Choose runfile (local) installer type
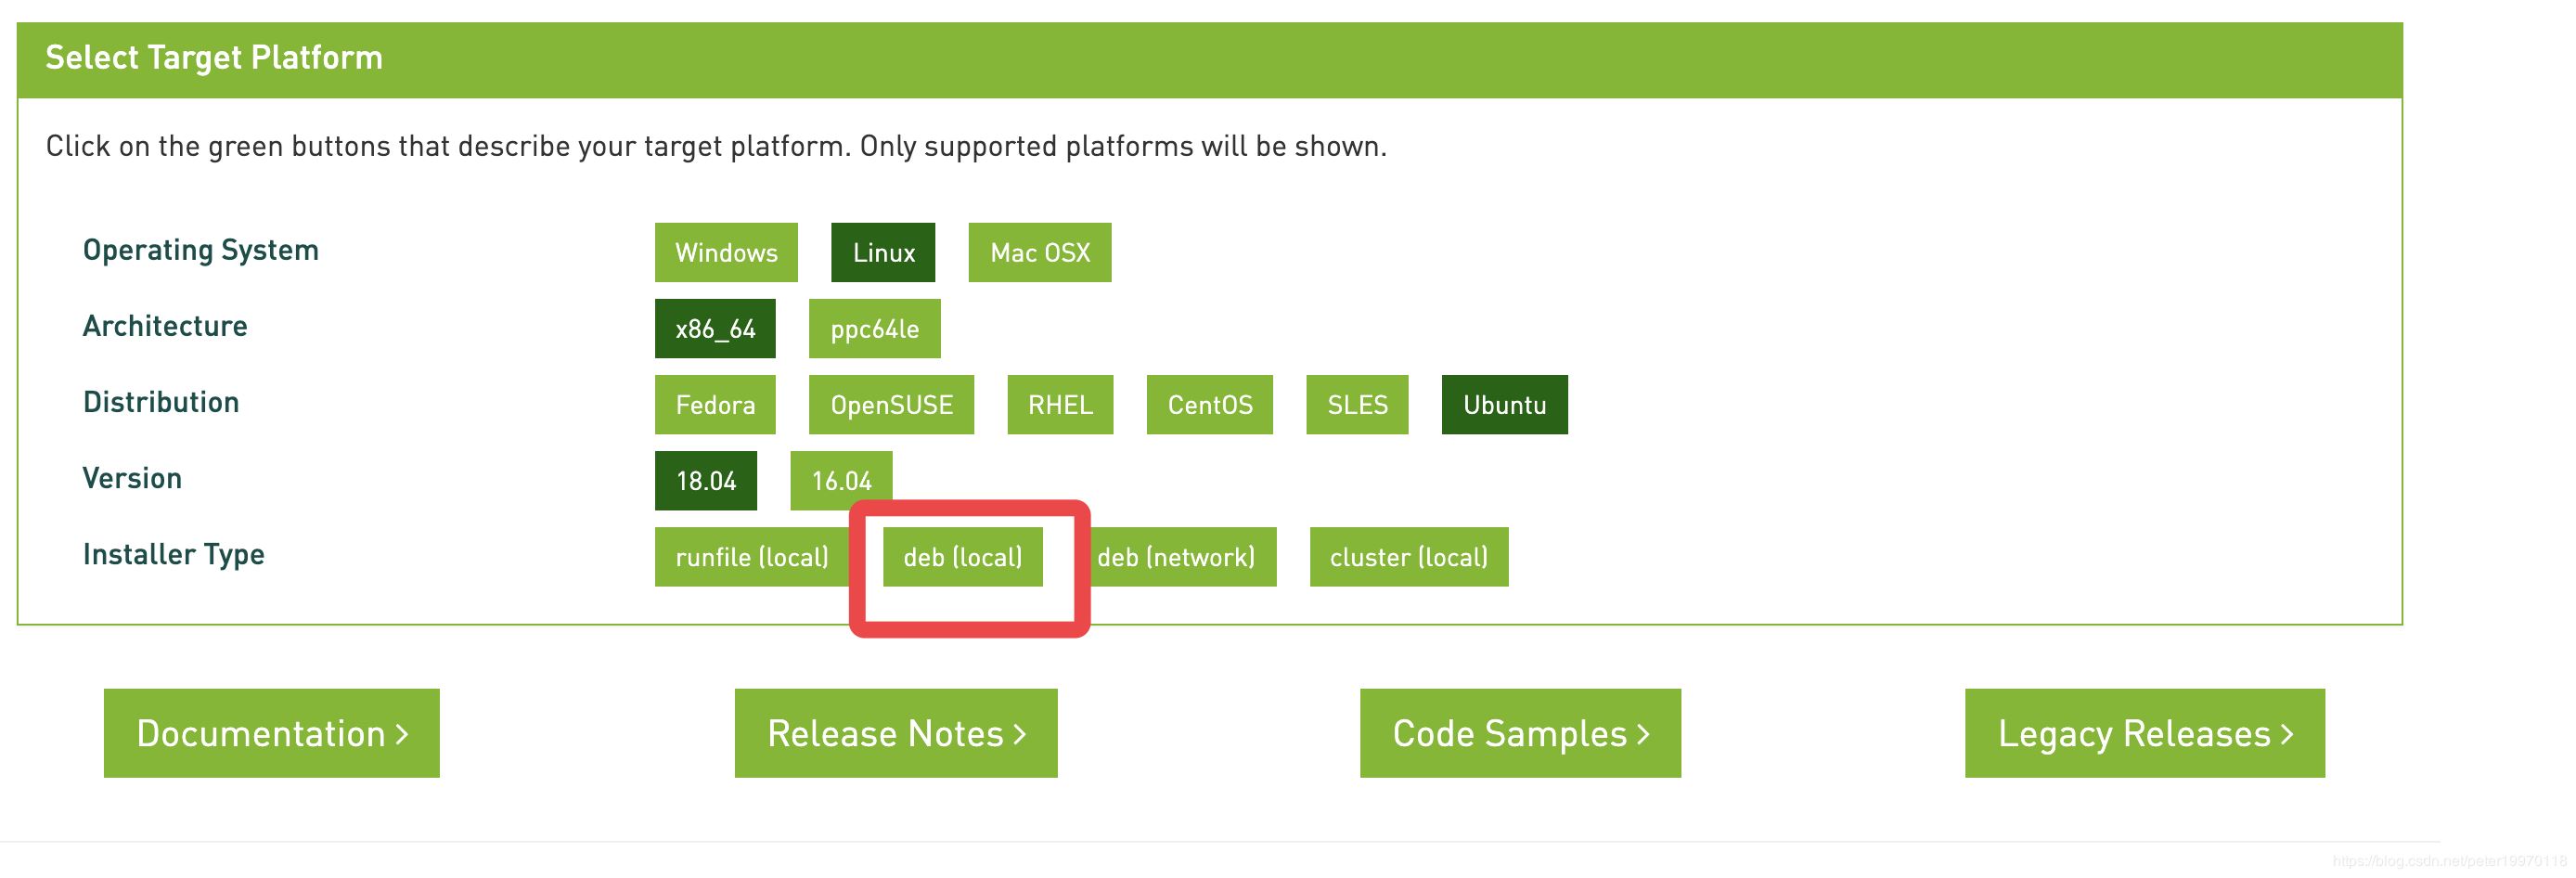This screenshot has width=2576, height=878. pyautogui.click(x=752, y=557)
